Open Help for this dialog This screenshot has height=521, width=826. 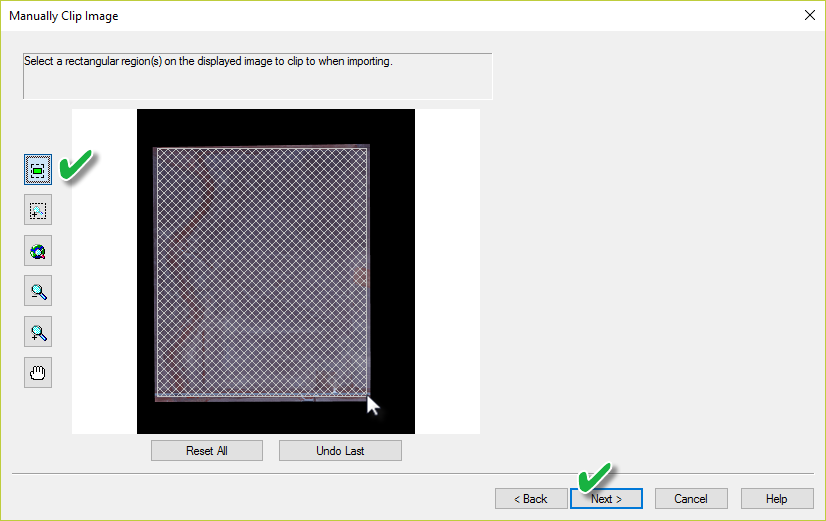point(777,499)
